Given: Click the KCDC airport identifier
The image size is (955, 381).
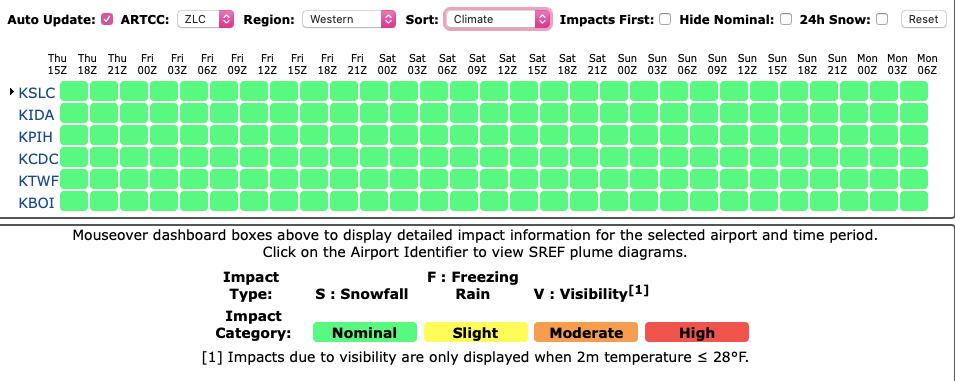Looking at the screenshot, I should 38,159.
